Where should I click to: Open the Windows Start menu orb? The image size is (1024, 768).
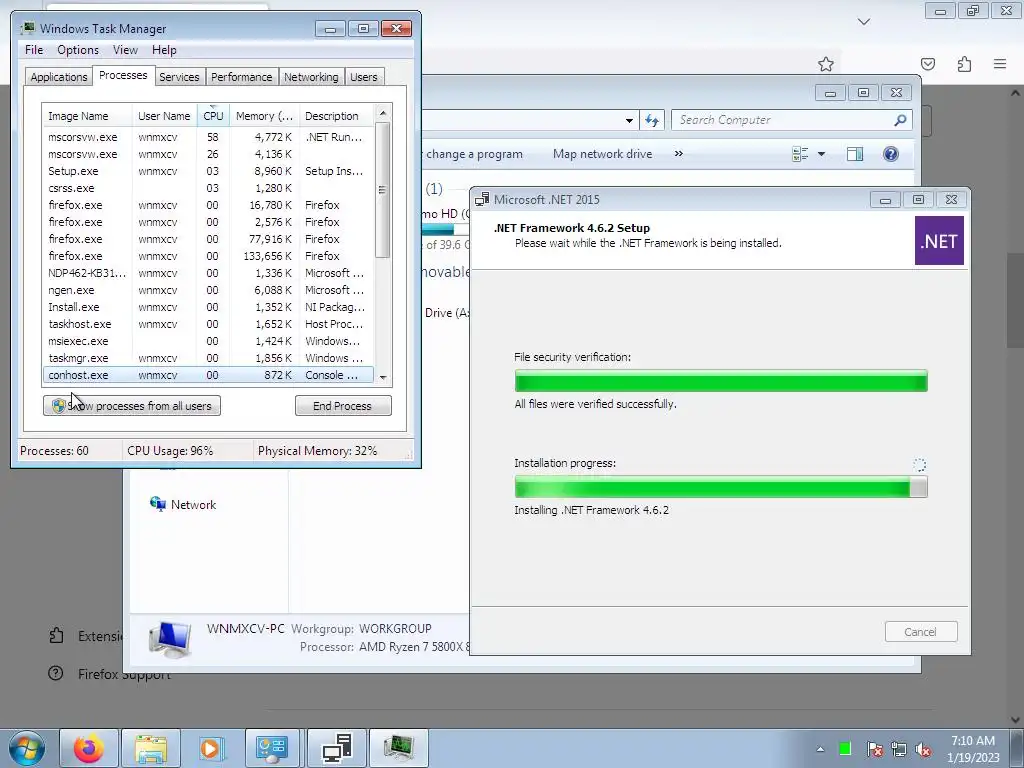coord(27,748)
